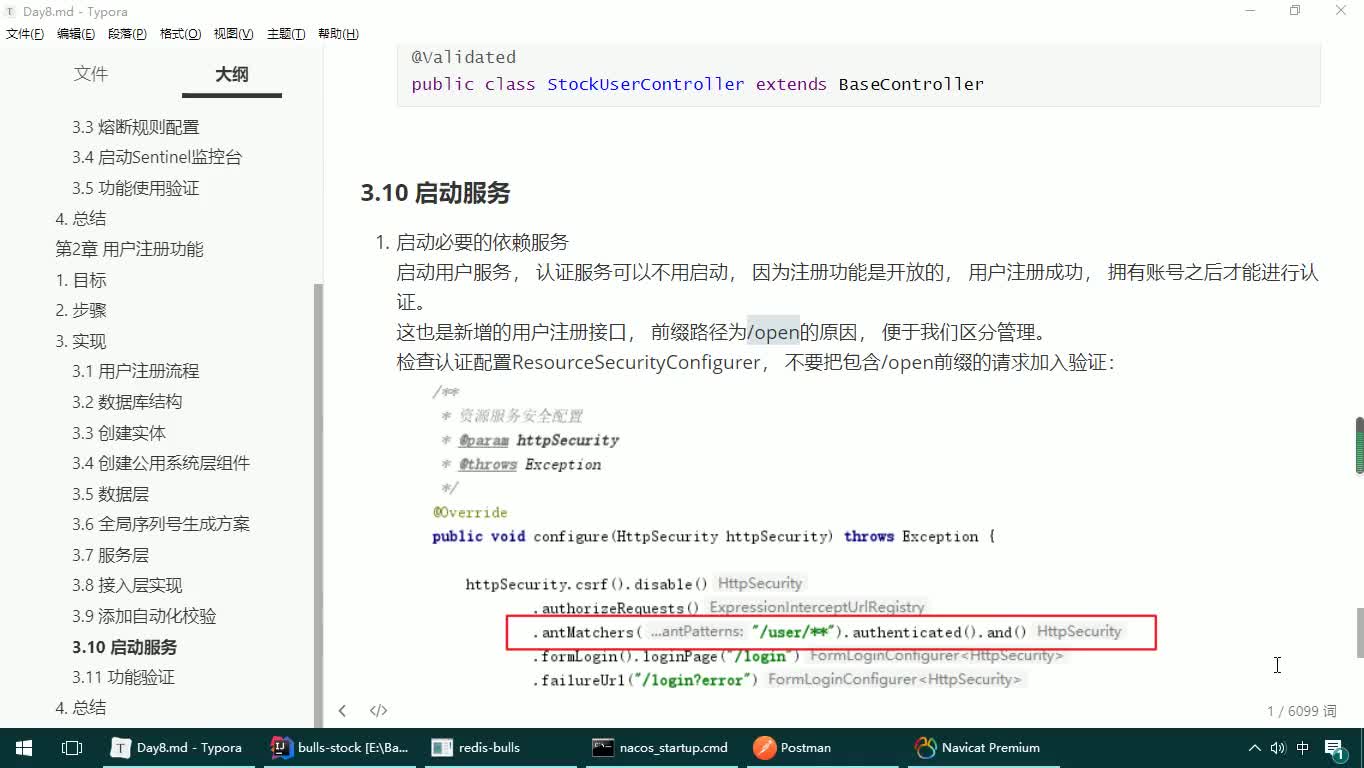1364x768 pixels.
Task: Open the 文件(F) menu
Action: tap(25, 34)
